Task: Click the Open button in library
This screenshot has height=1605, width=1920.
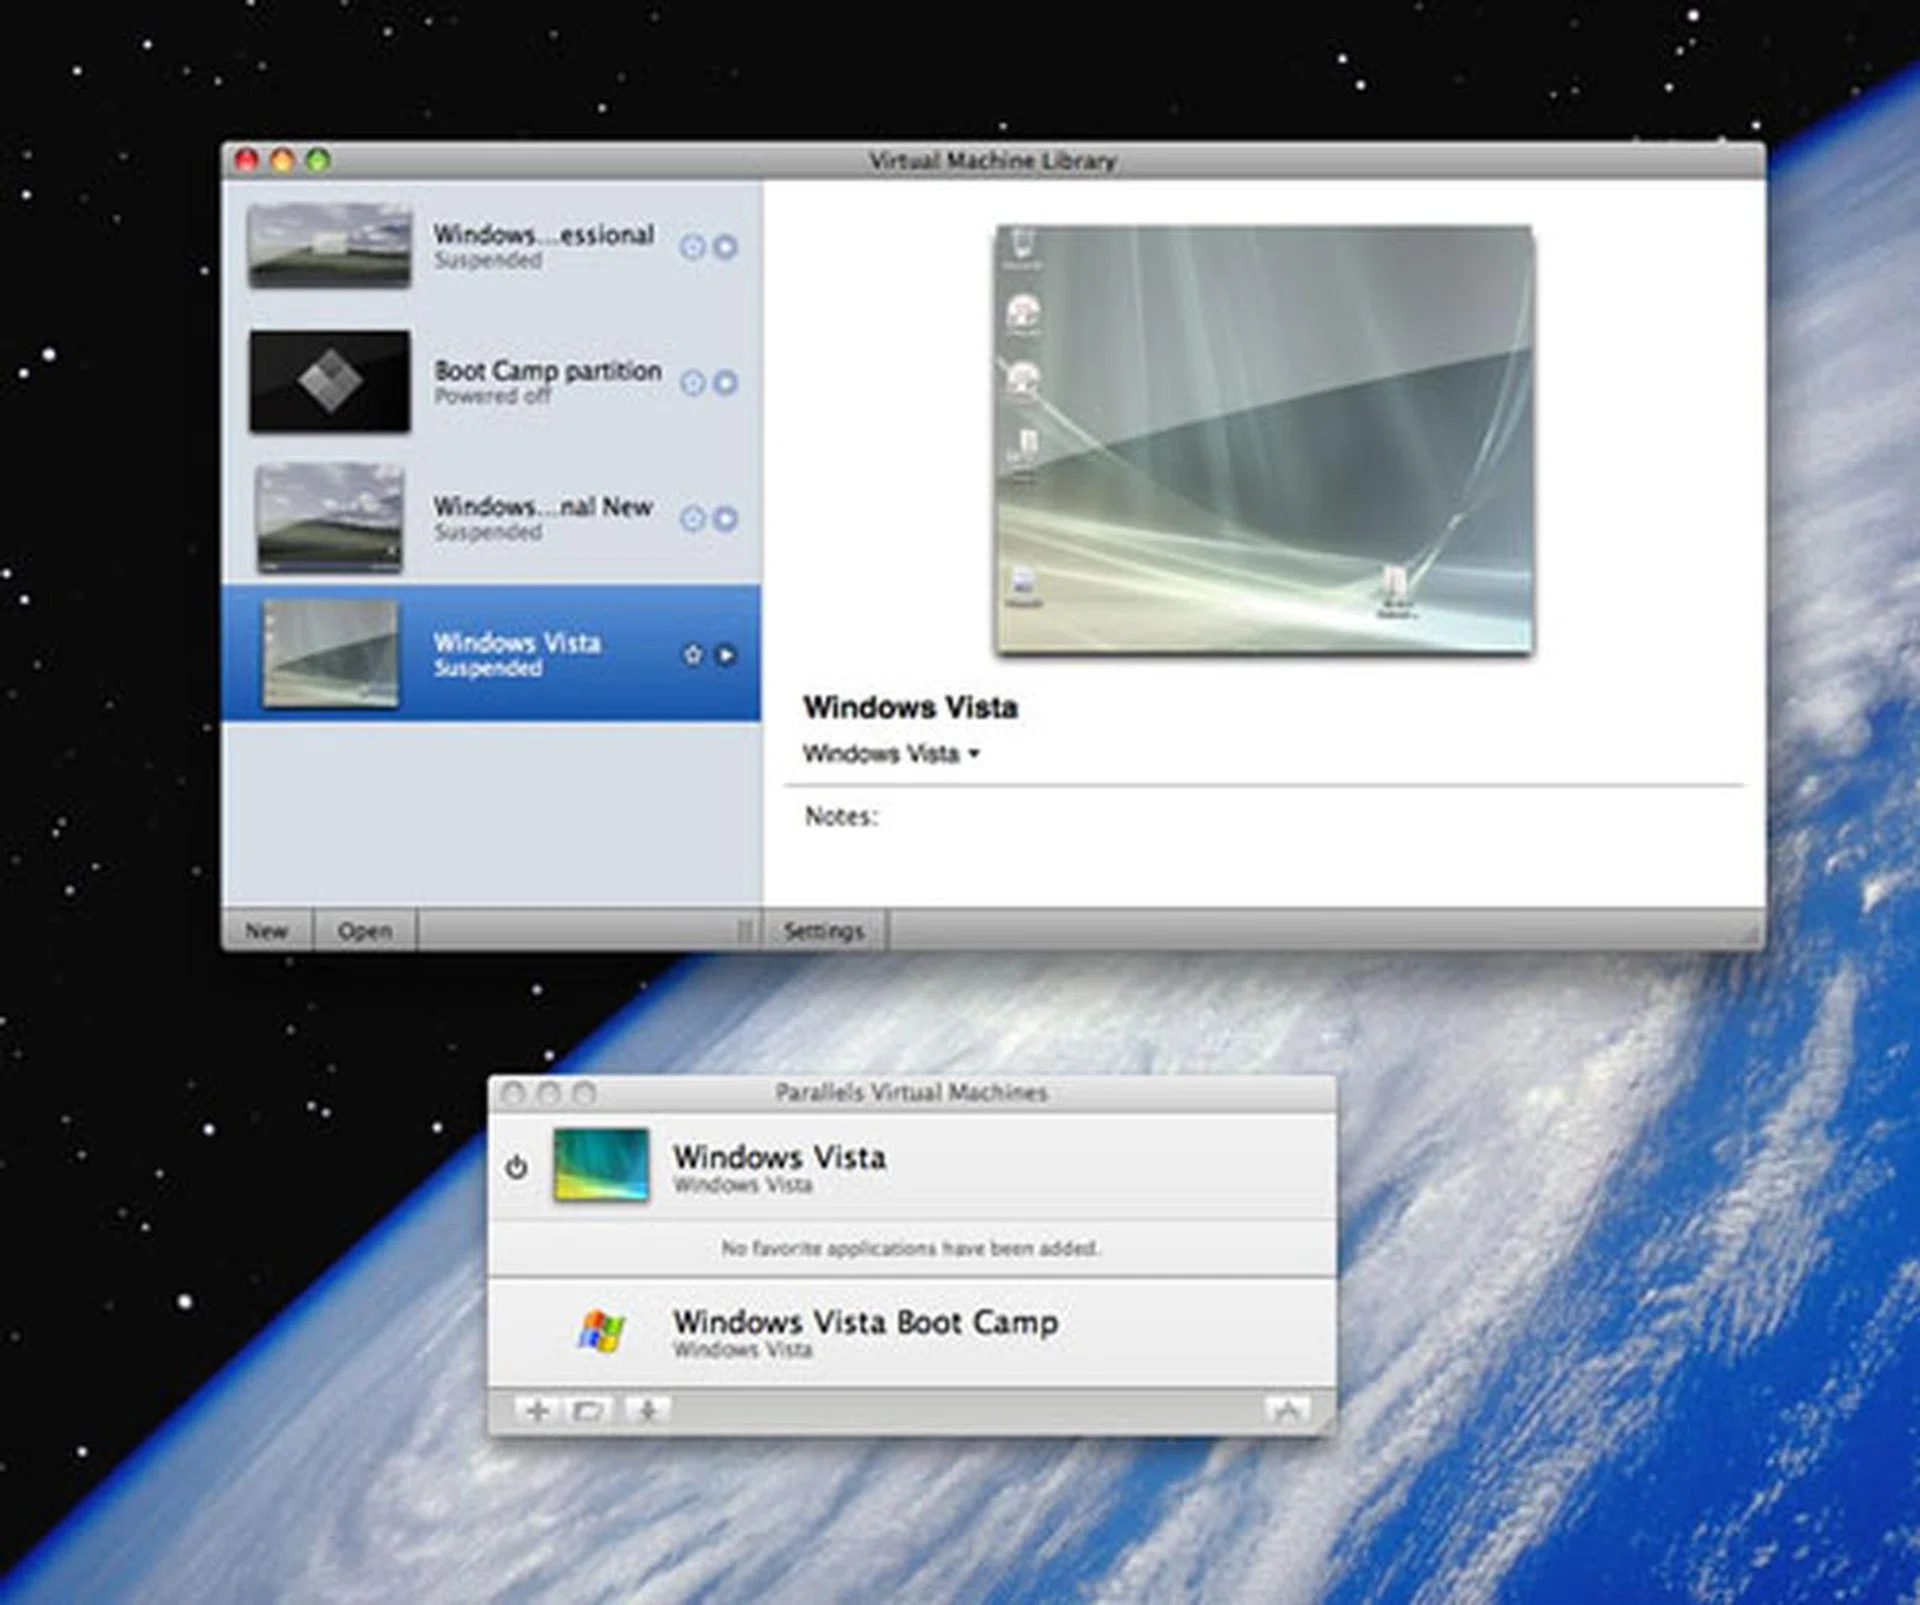Action: (364, 931)
